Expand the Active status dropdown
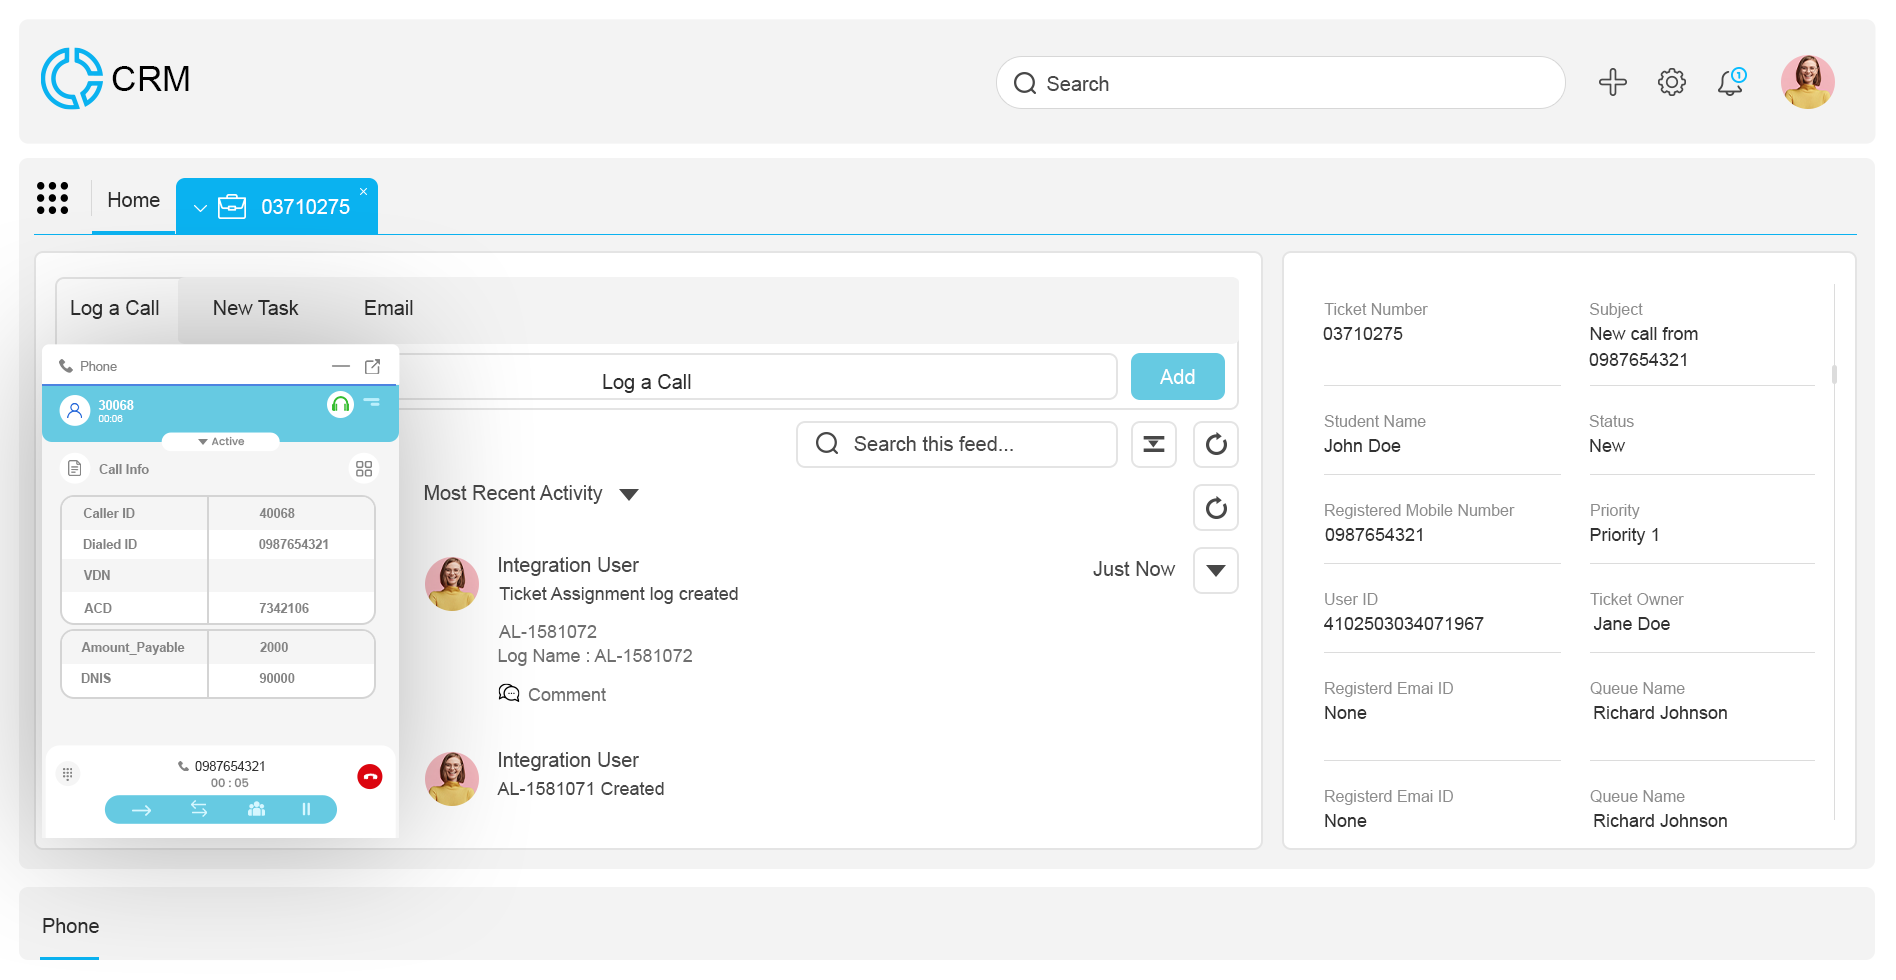 [x=221, y=441]
